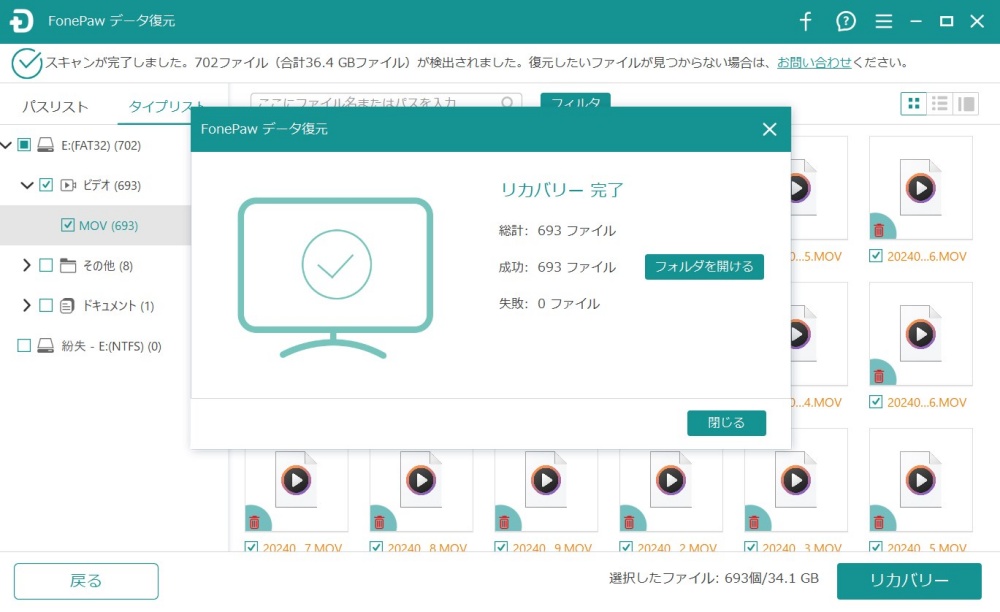Click the video file icon of 20240...9.MOV
The image size is (1000, 612).
[545, 479]
